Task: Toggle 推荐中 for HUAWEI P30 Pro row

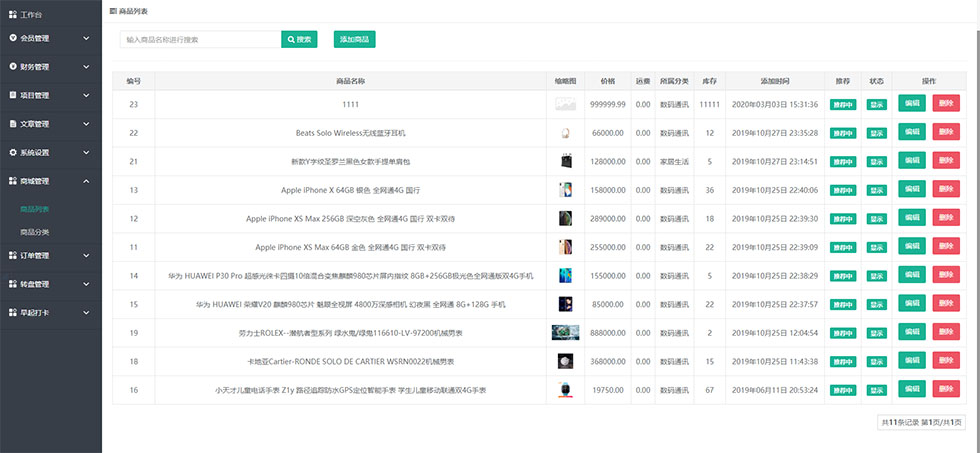Action: pyautogui.click(x=843, y=276)
